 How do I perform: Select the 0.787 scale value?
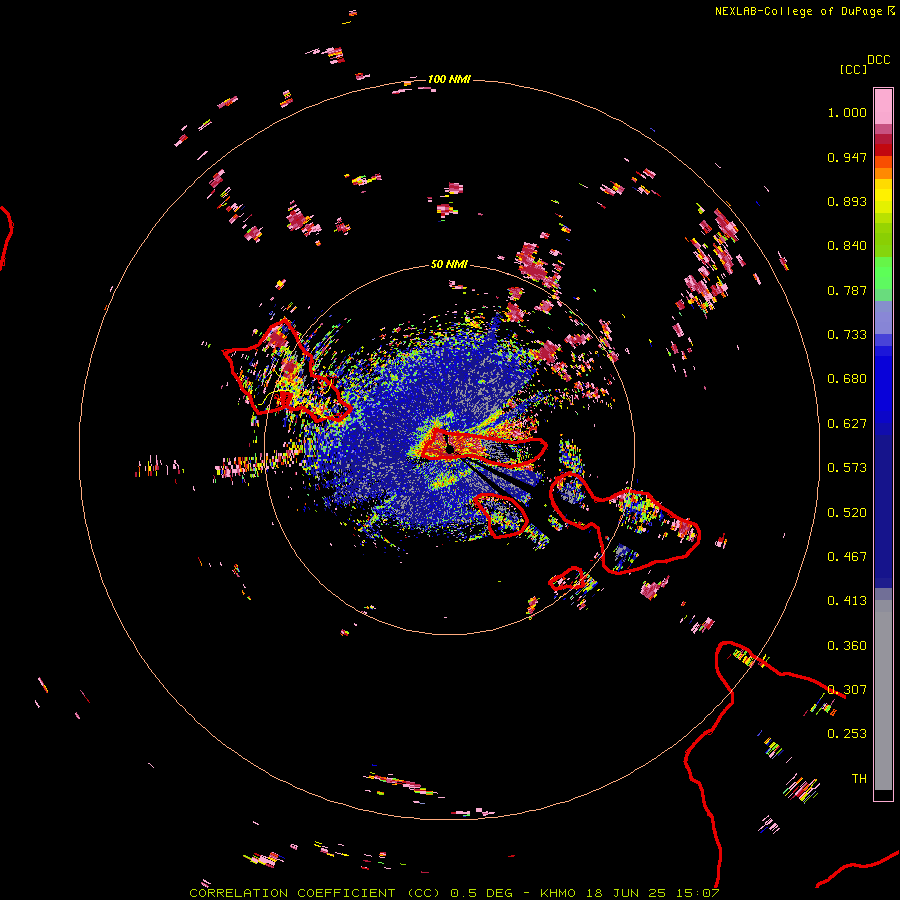(847, 290)
